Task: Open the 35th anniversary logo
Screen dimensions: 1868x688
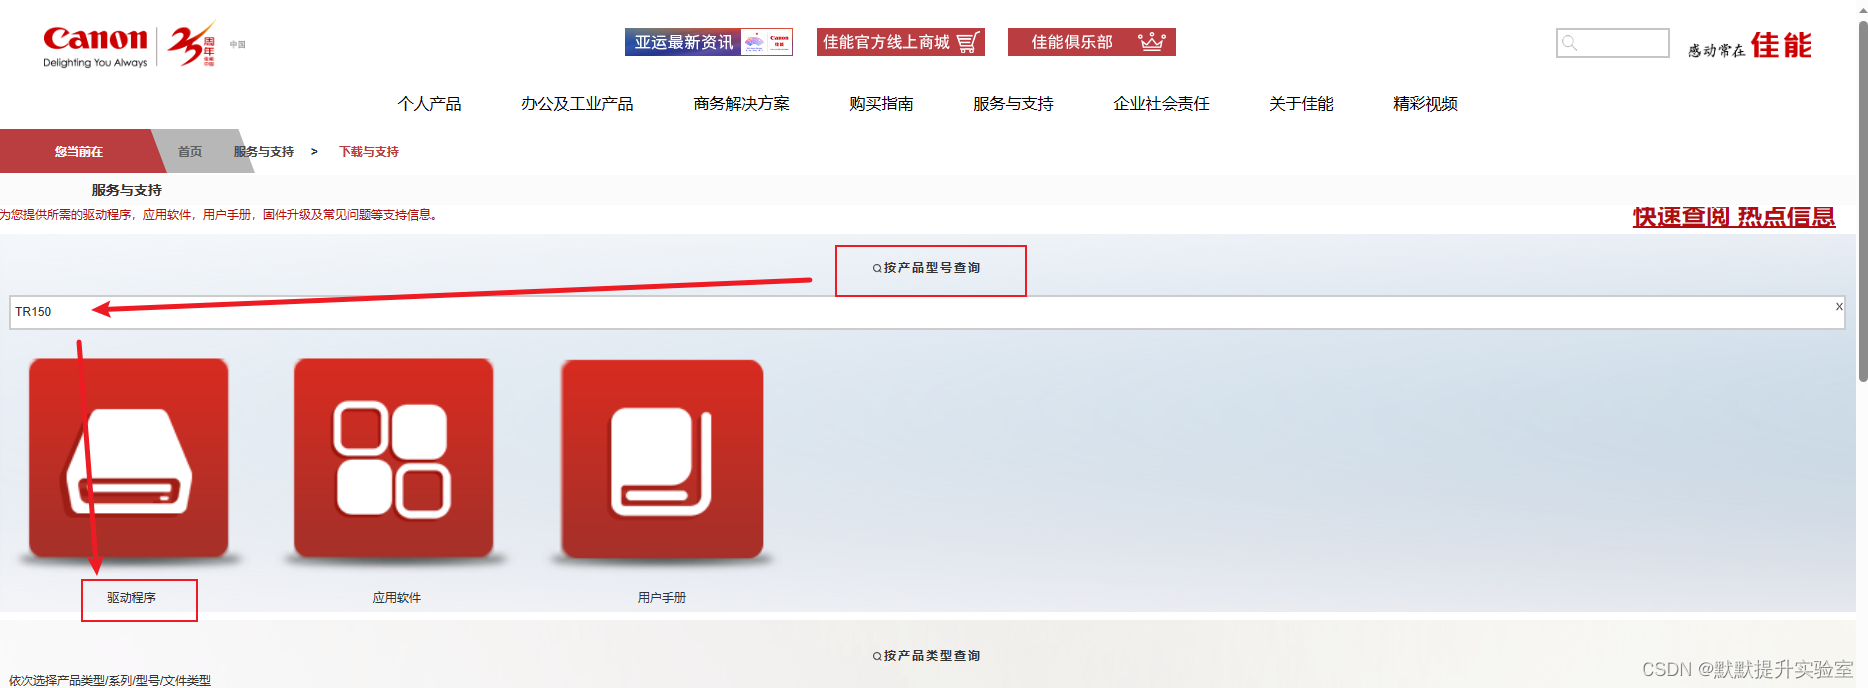Action: (191, 45)
